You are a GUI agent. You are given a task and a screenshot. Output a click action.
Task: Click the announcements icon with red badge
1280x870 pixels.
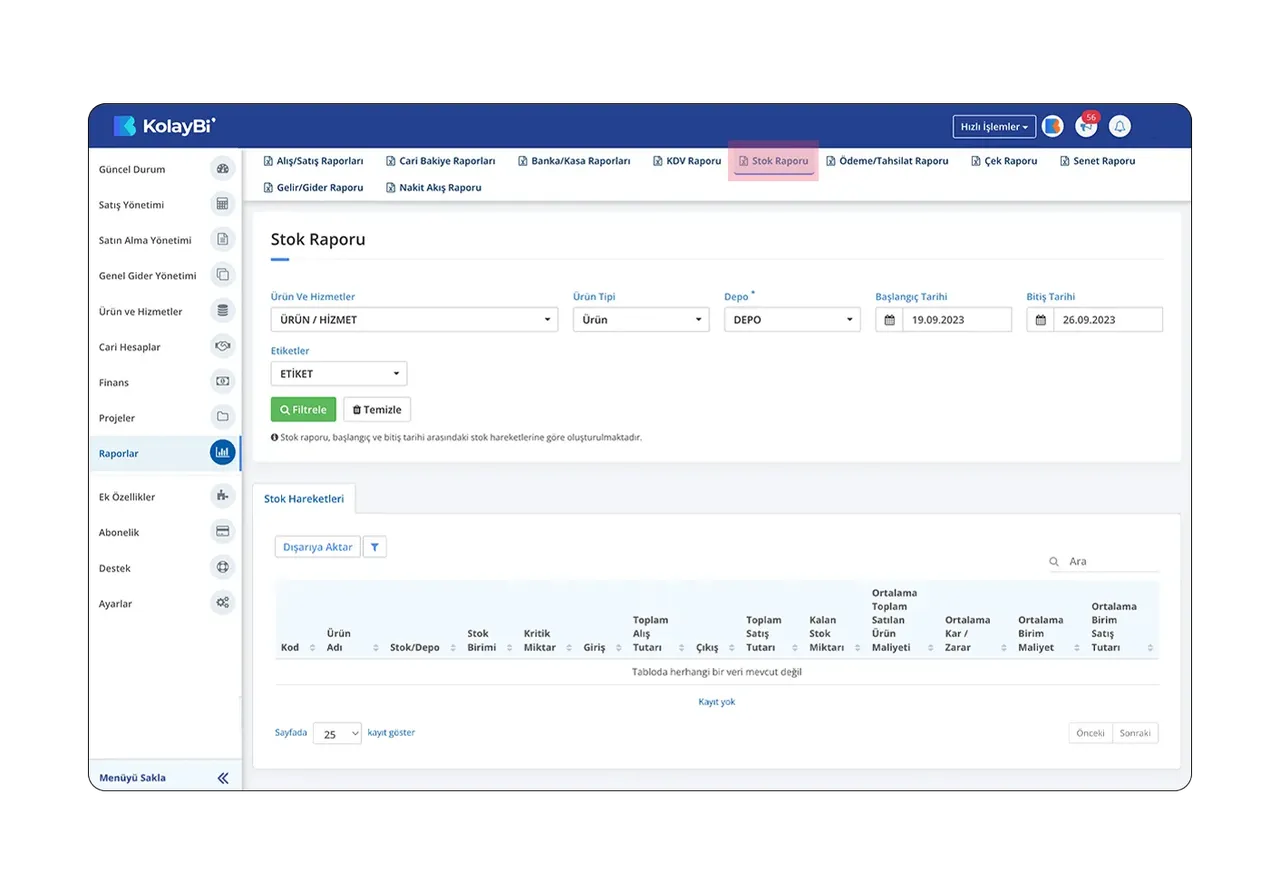point(1086,126)
